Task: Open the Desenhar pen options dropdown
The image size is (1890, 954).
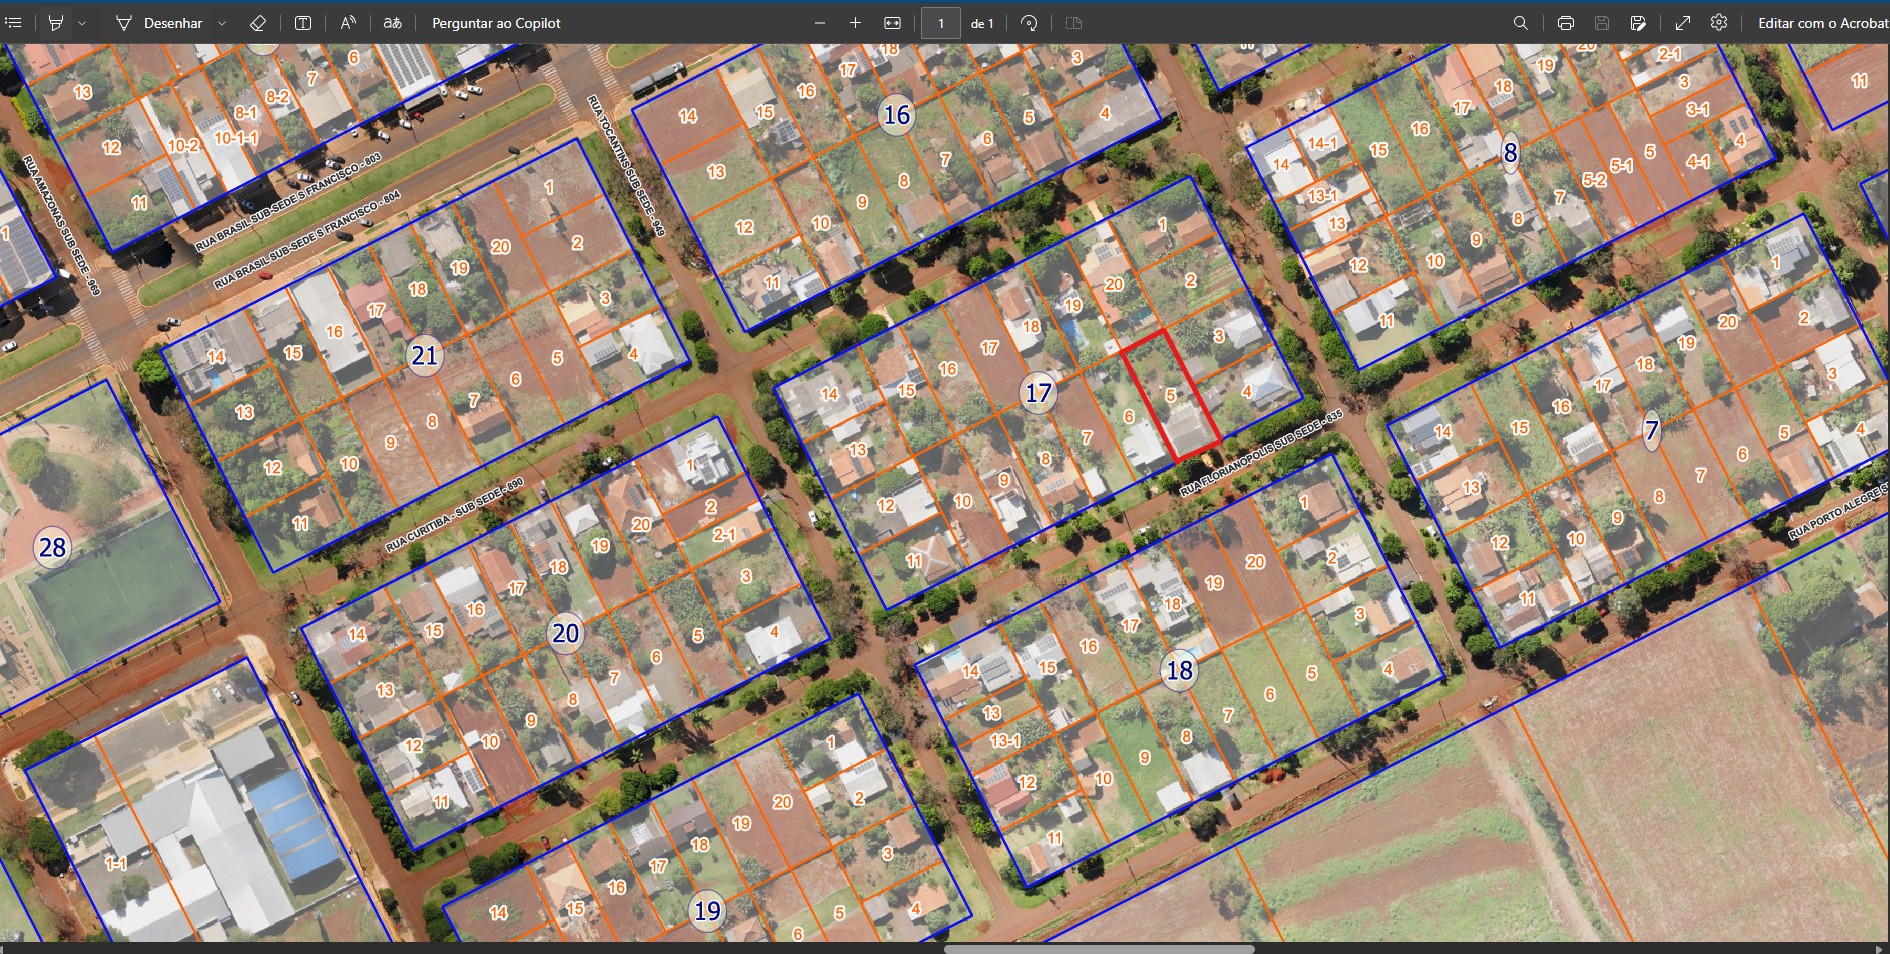Action: tap(222, 23)
